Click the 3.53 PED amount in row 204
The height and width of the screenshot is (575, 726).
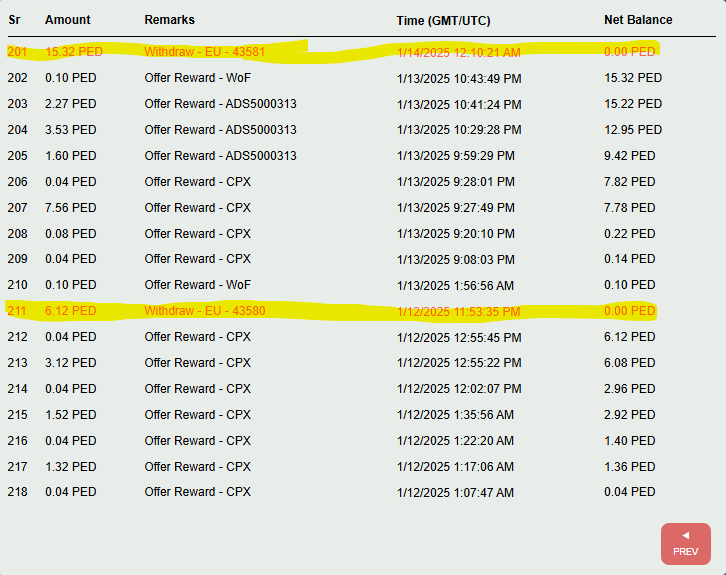click(x=70, y=130)
